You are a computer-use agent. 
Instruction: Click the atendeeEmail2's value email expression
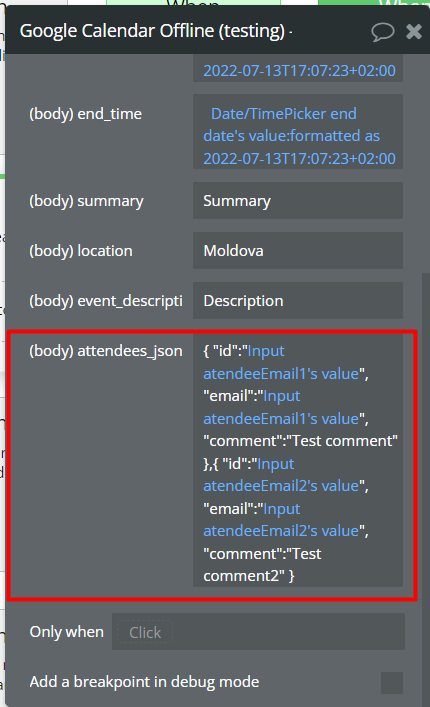tap(283, 520)
